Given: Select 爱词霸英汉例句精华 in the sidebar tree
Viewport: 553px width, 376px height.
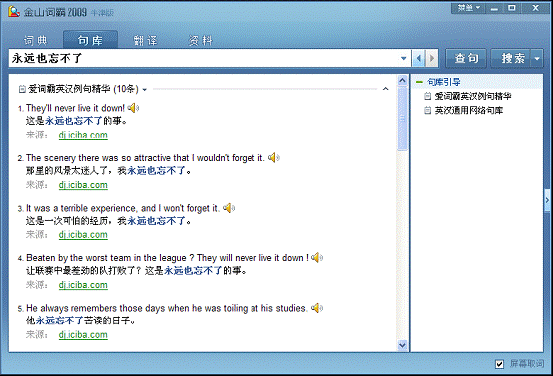Looking at the screenshot, I should coord(473,96).
